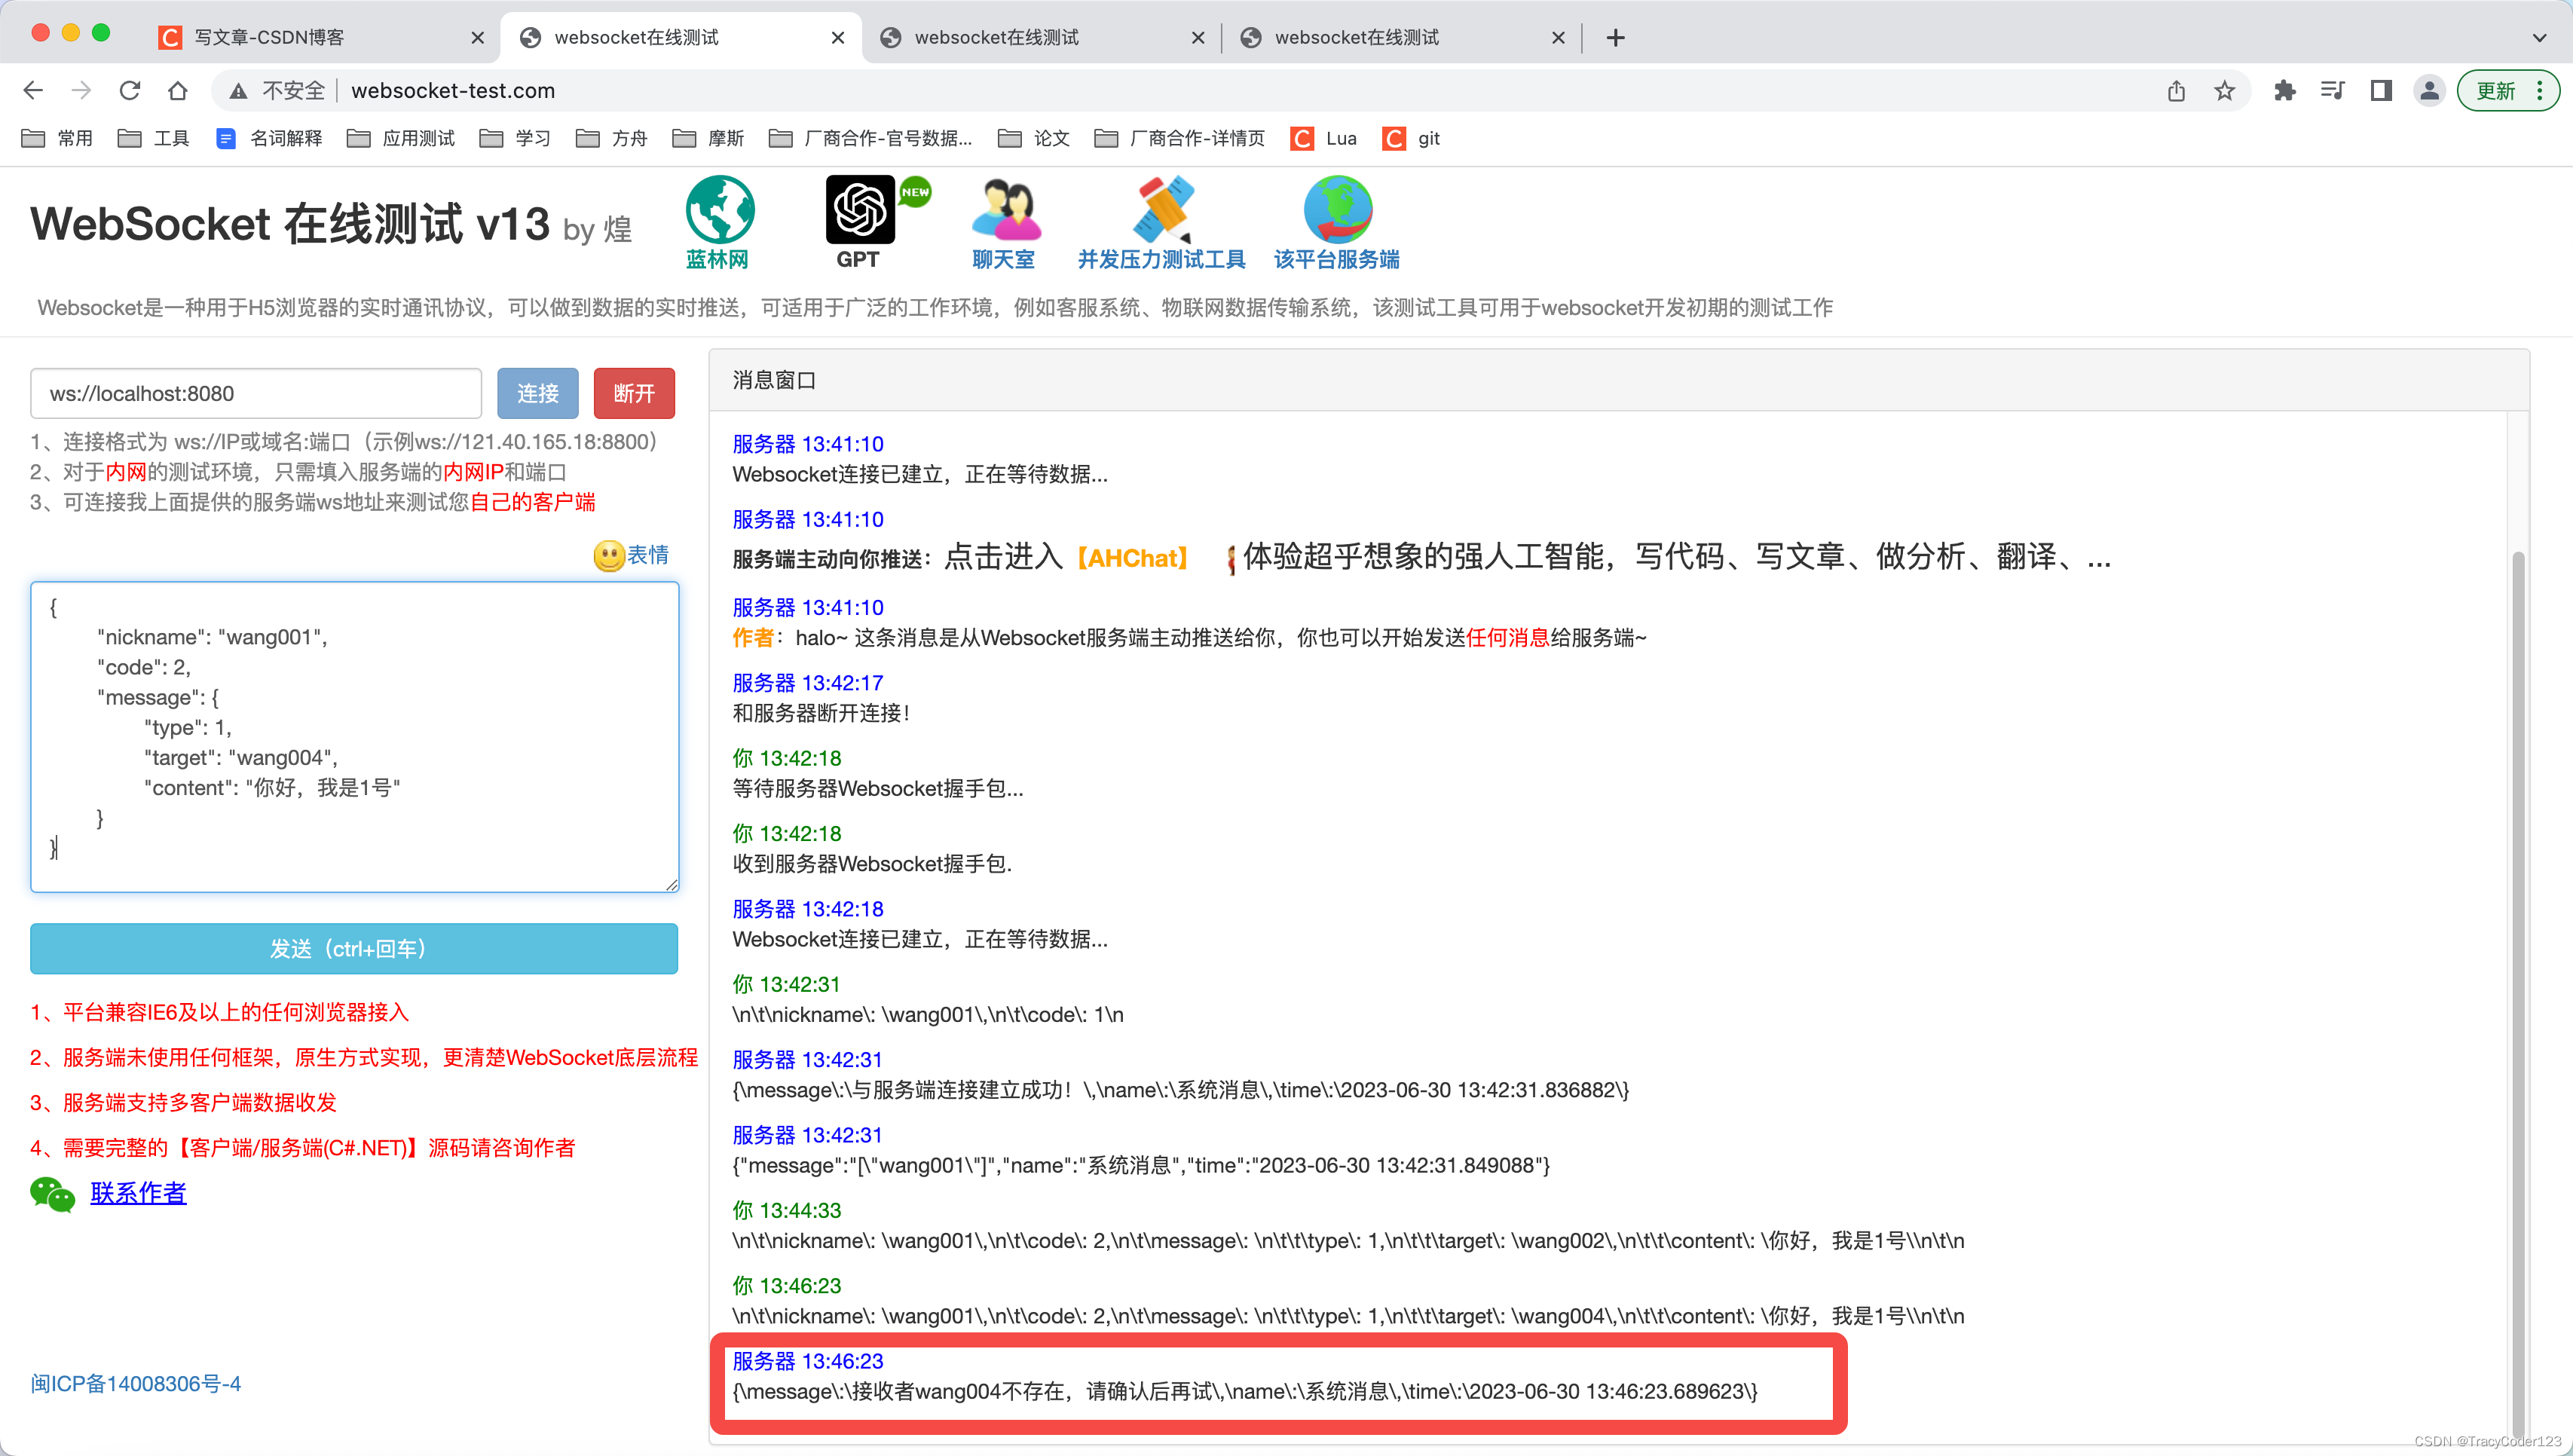Click the ws://localhost:8080 address input field

pos(255,393)
